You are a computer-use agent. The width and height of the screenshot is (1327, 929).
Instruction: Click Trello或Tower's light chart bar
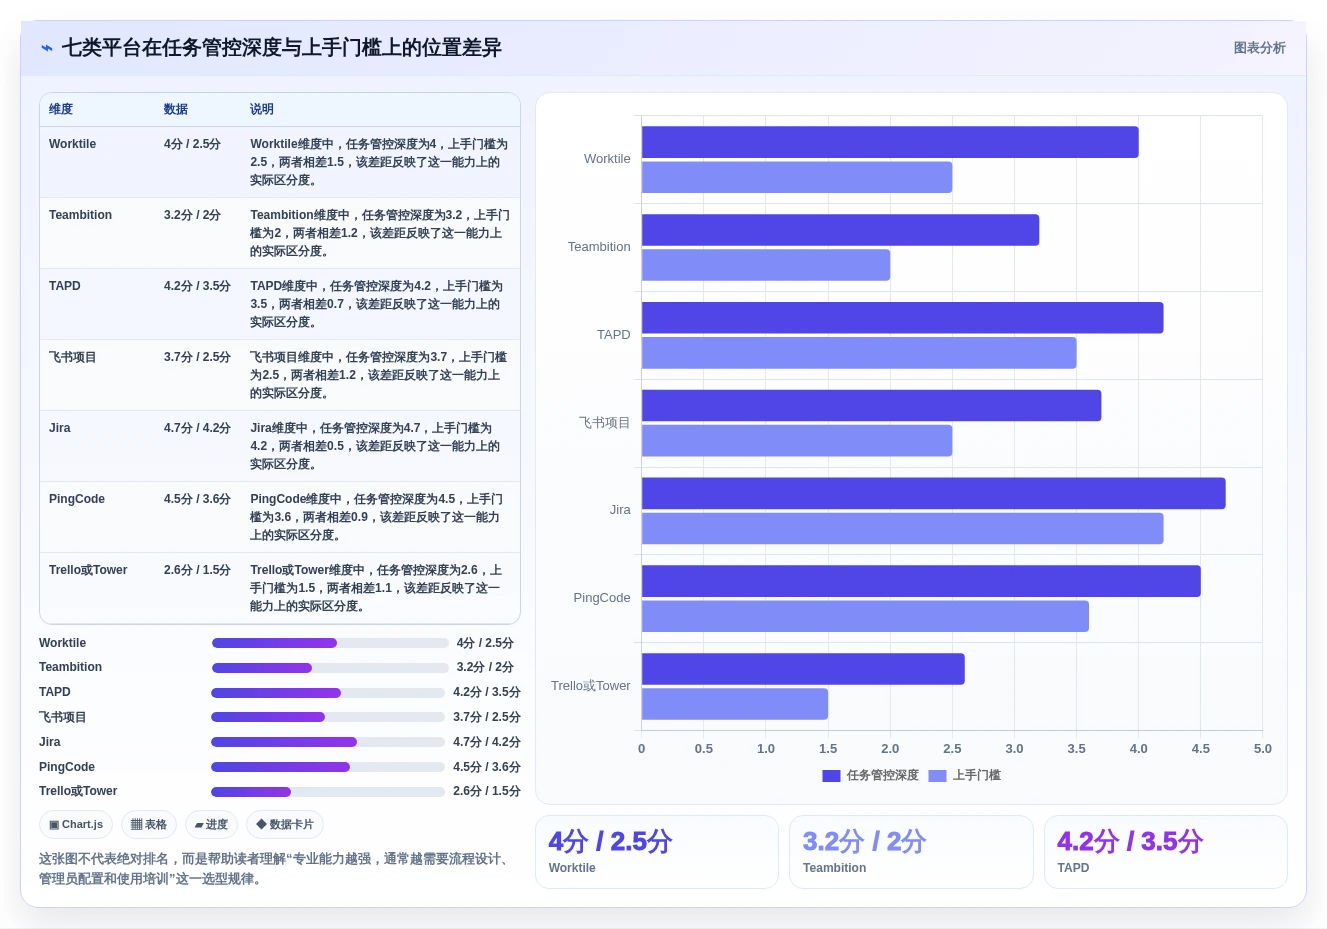[735, 704]
